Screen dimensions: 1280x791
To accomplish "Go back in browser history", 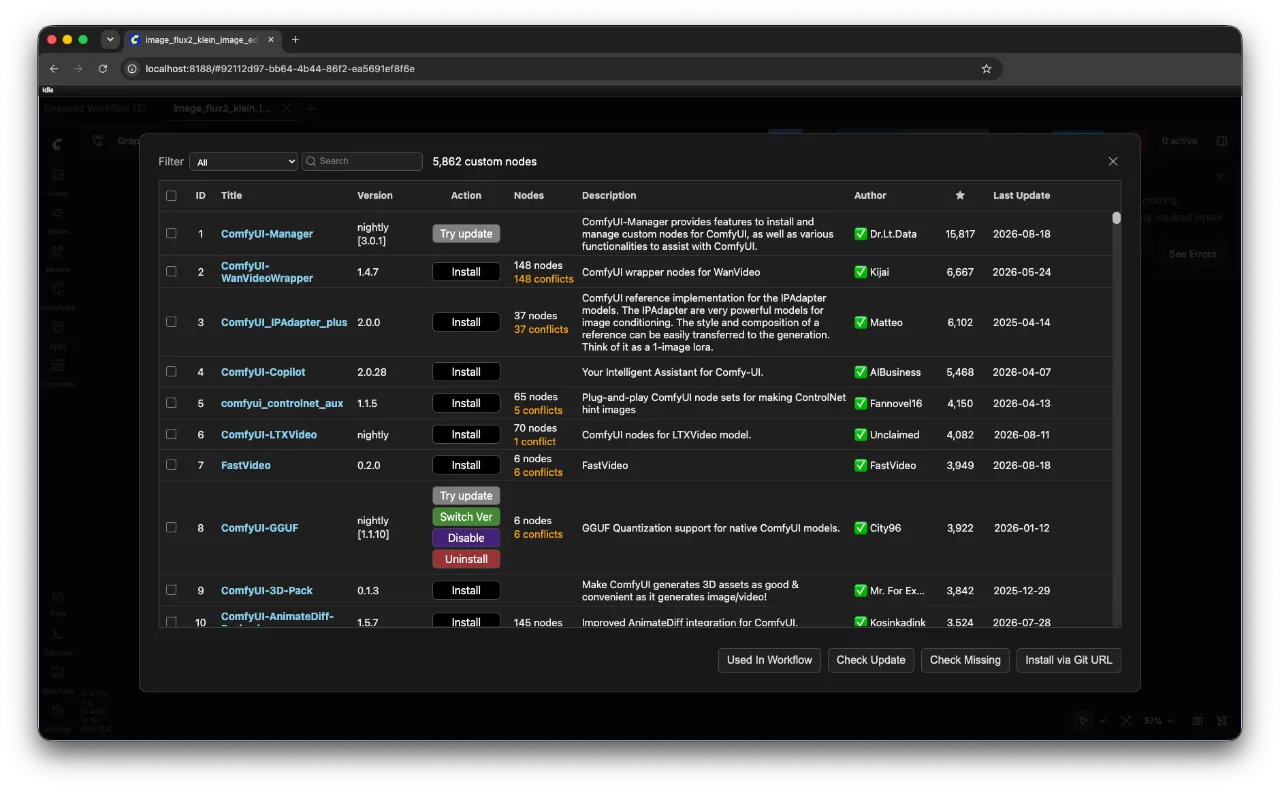I will click(x=54, y=69).
